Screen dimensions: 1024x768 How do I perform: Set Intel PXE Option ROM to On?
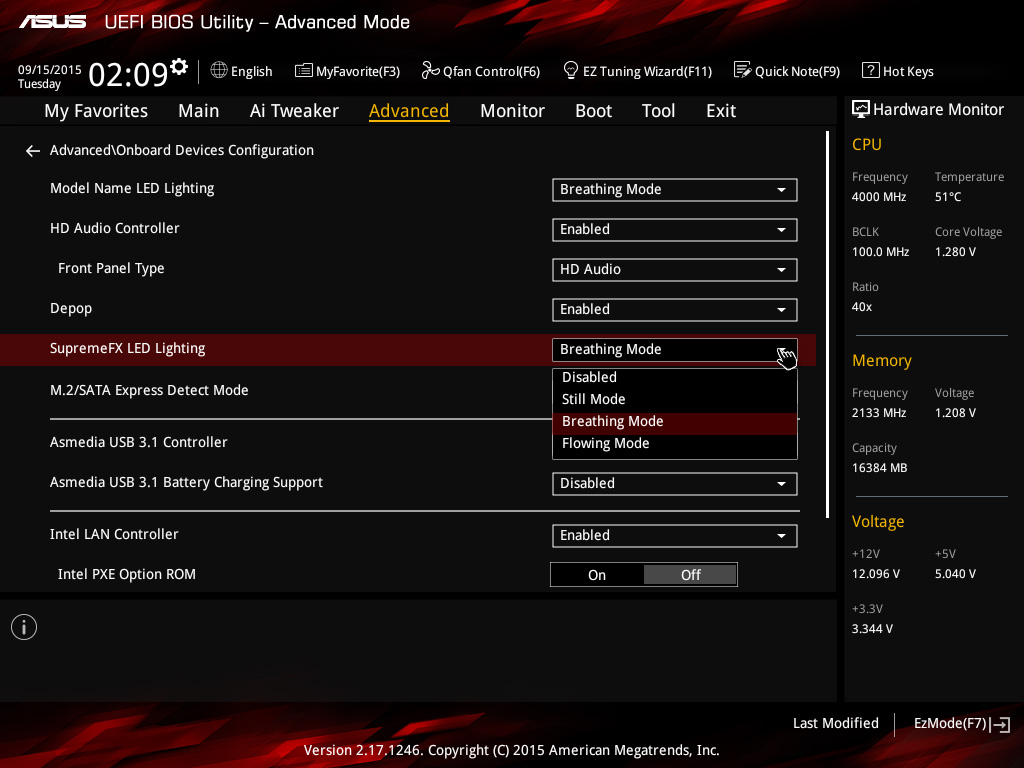[x=597, y=575]
